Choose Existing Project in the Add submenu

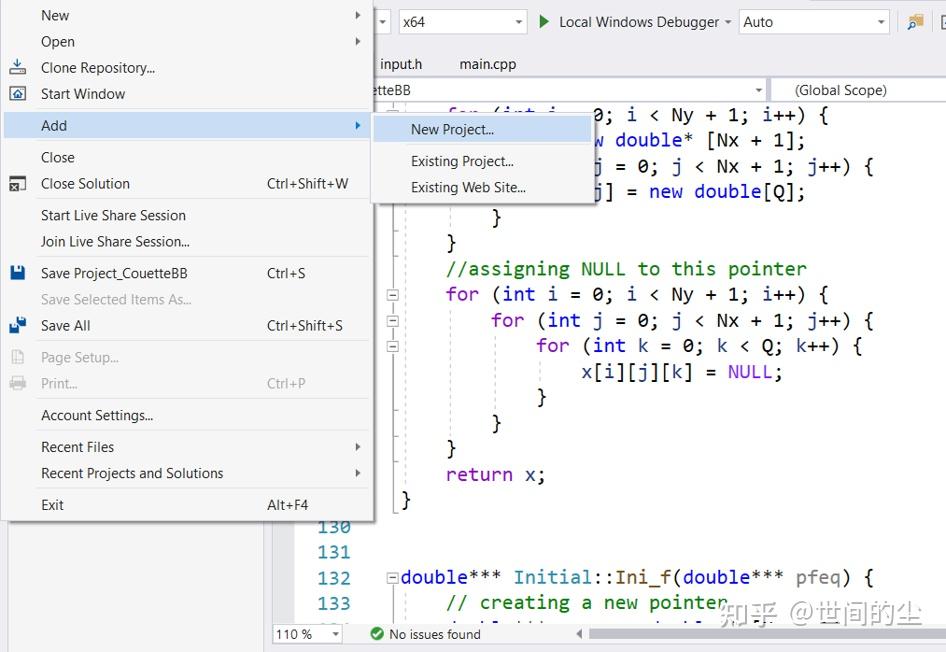pos(460,161)
